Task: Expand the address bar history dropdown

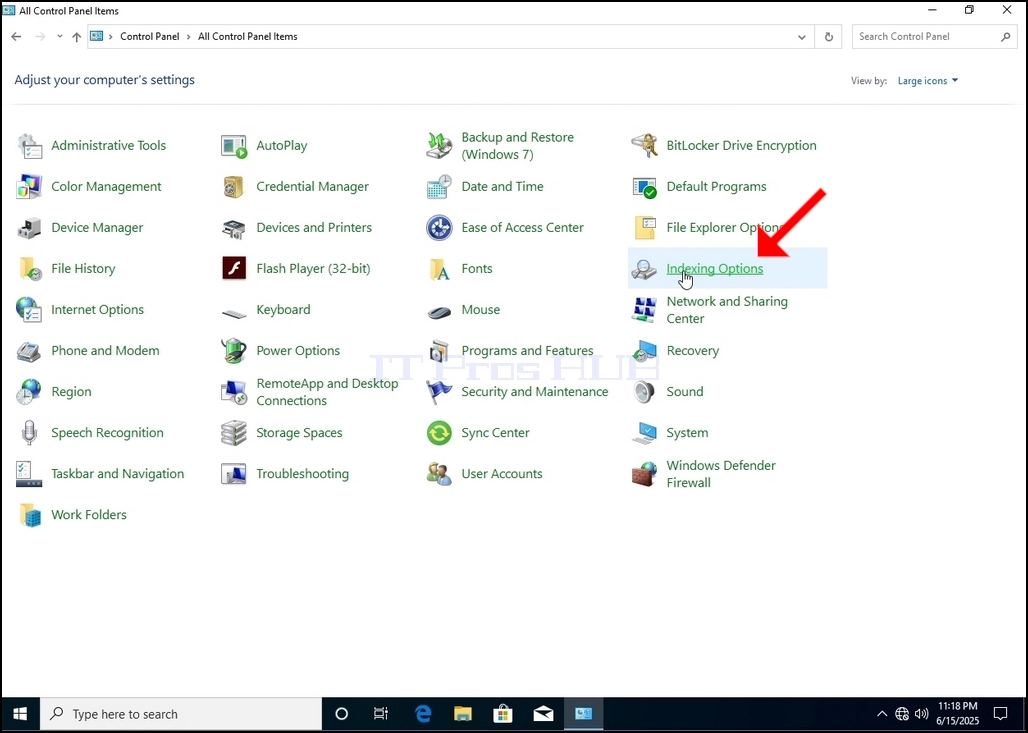Action: (x=802, y=37)
